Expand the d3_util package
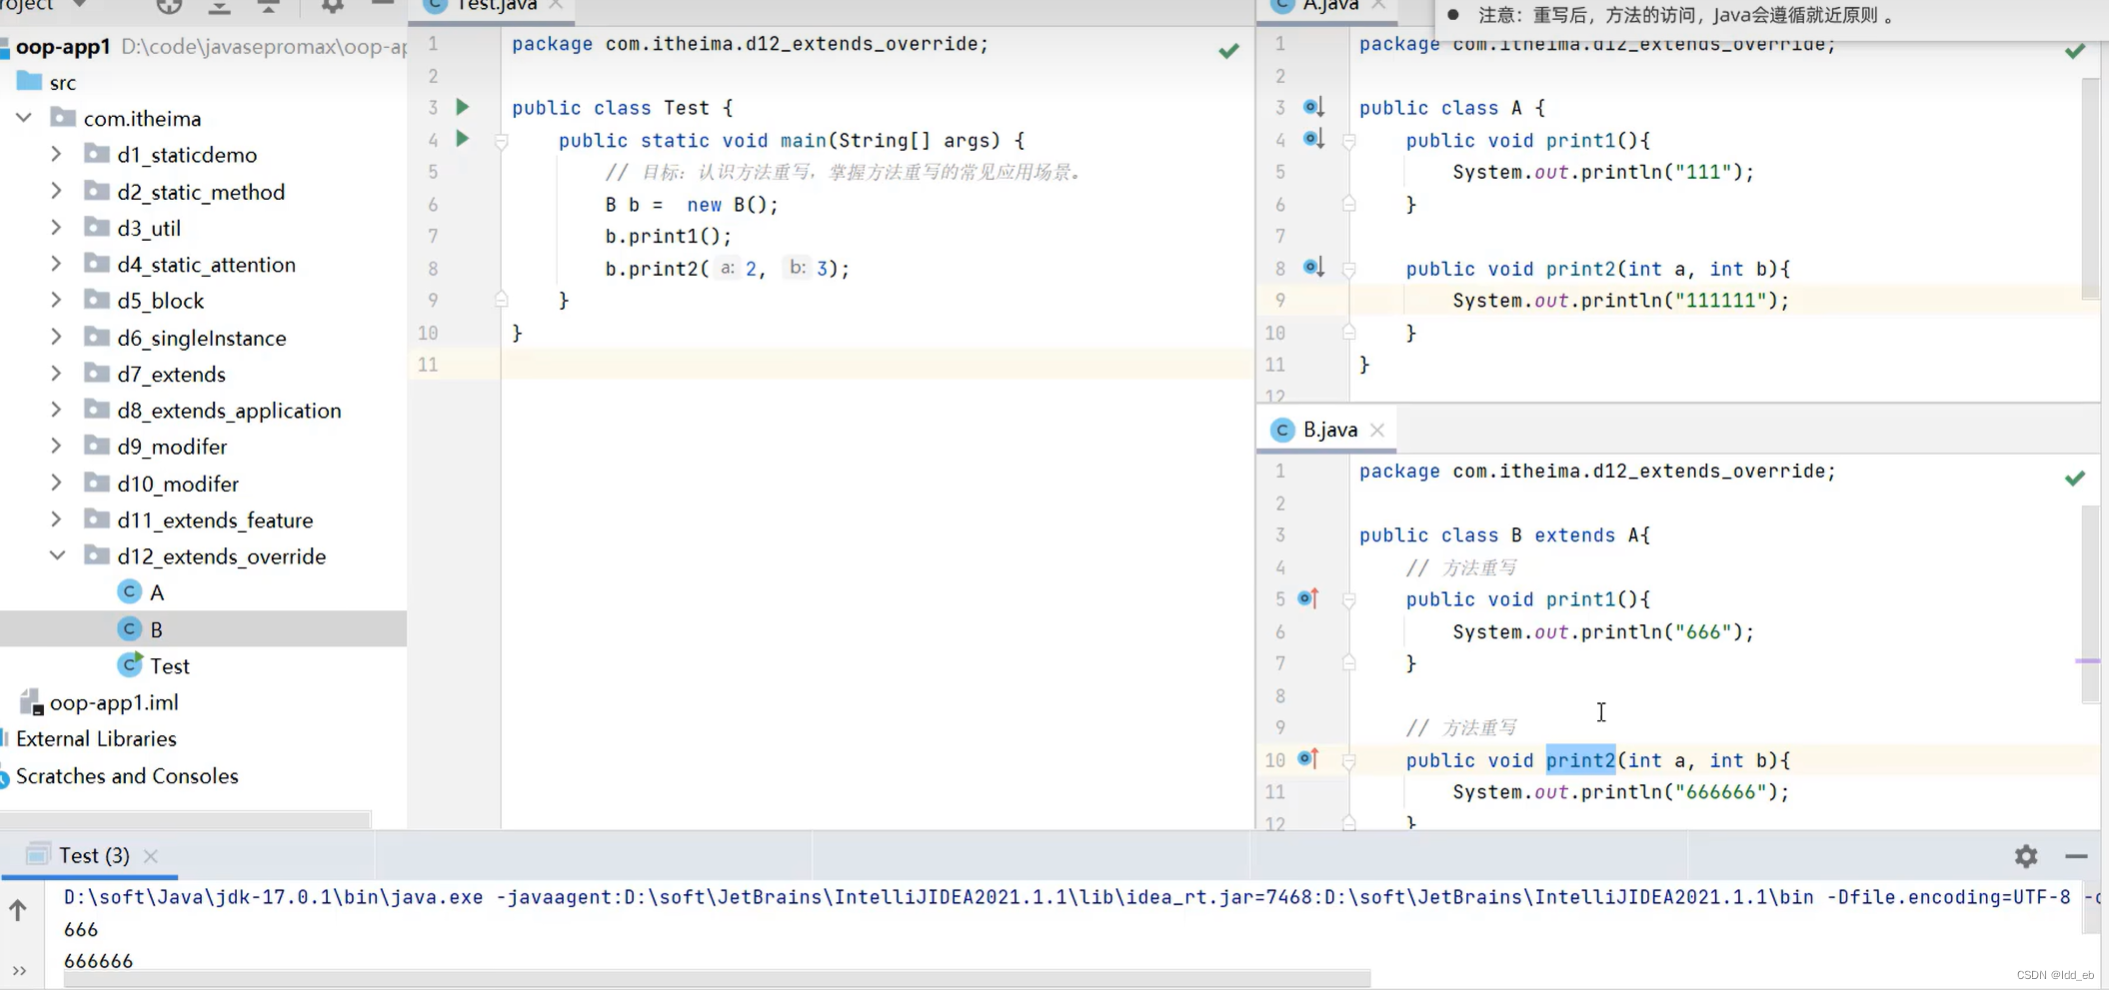The image size is (2109, 990). (57, 228)
